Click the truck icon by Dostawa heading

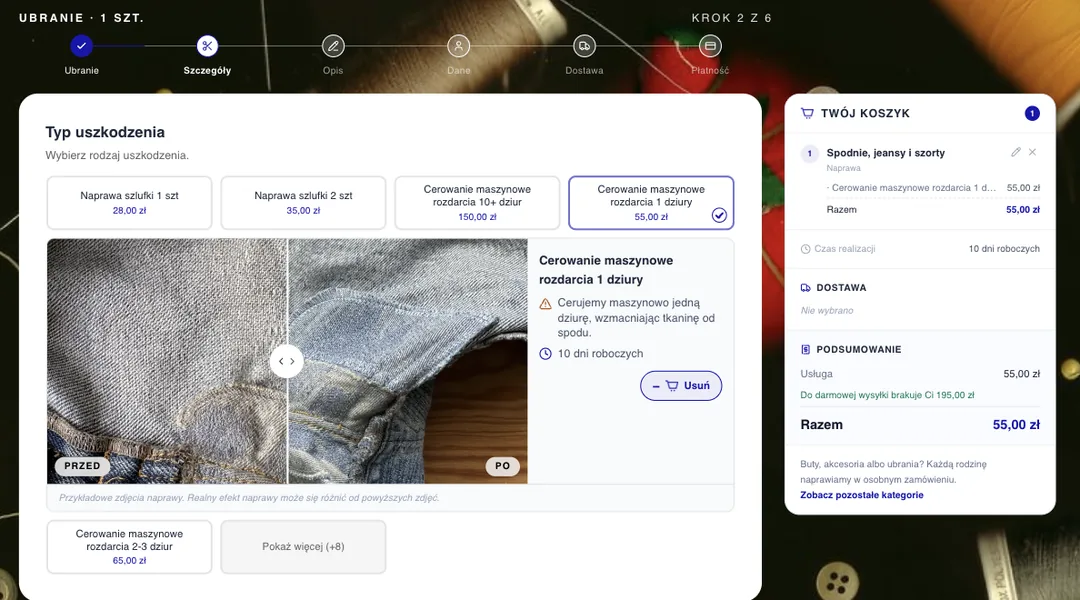click(806, 288)
